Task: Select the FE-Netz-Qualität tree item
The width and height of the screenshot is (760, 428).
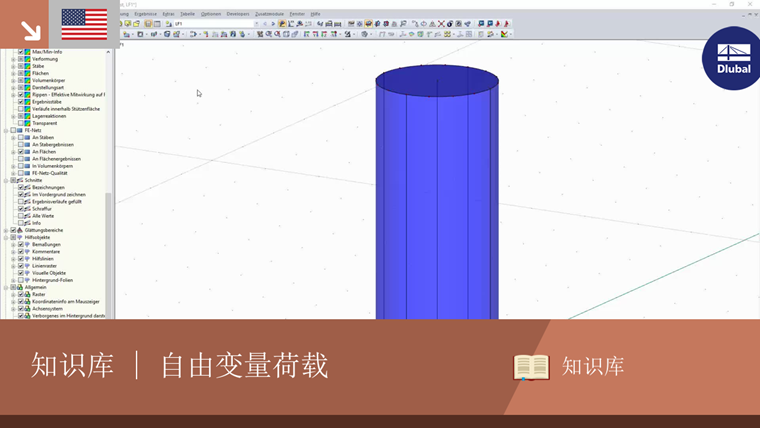Action: coord(49,173)
